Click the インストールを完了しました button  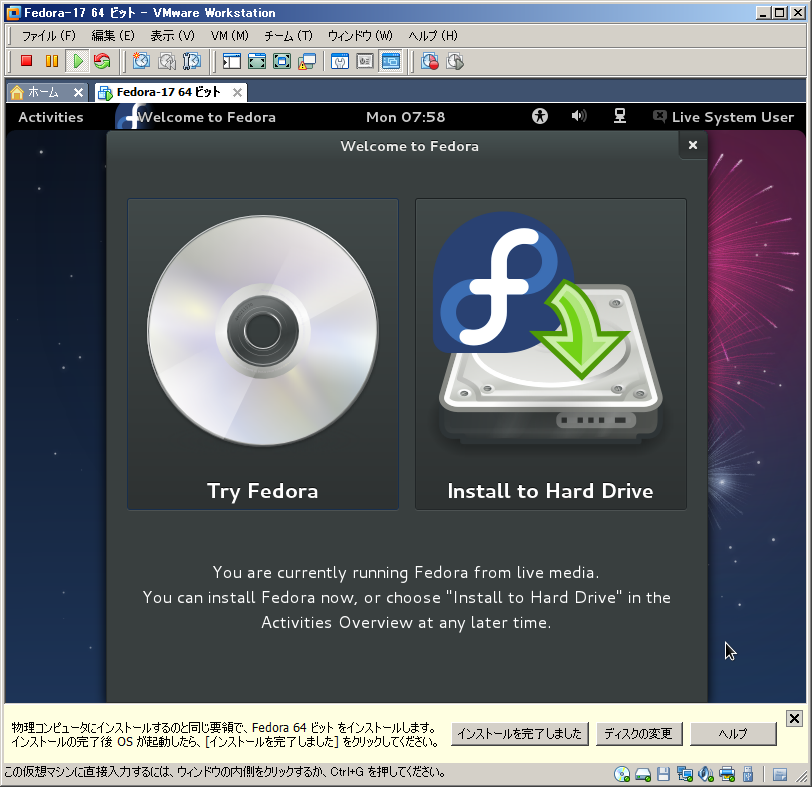[x=519, y=734]
